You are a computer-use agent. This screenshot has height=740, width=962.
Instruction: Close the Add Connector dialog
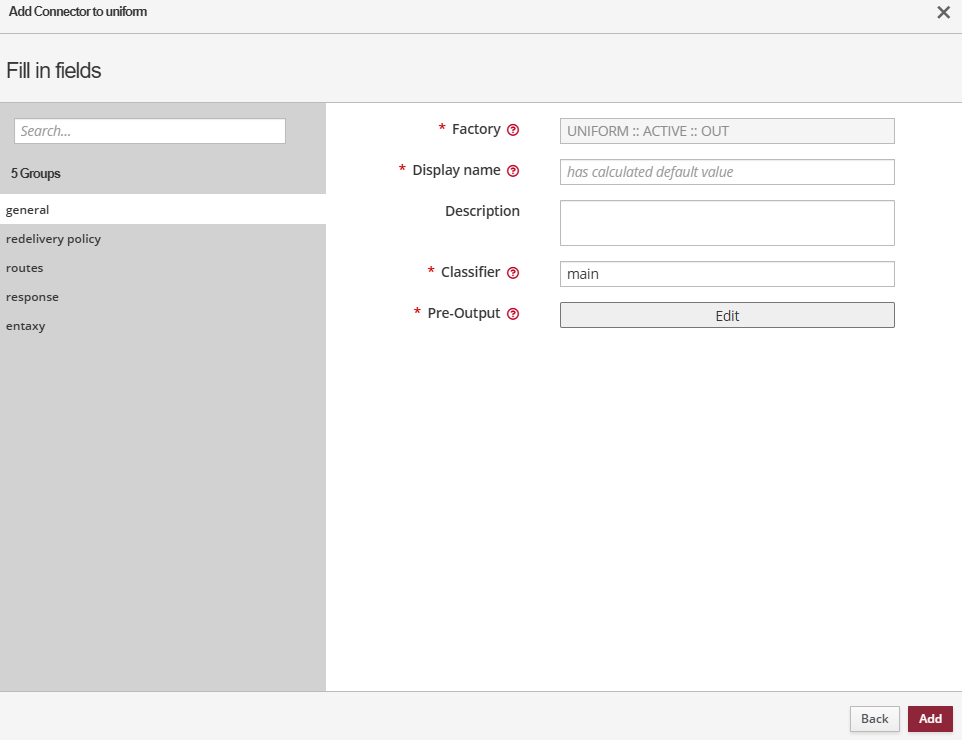pos(943,13)
